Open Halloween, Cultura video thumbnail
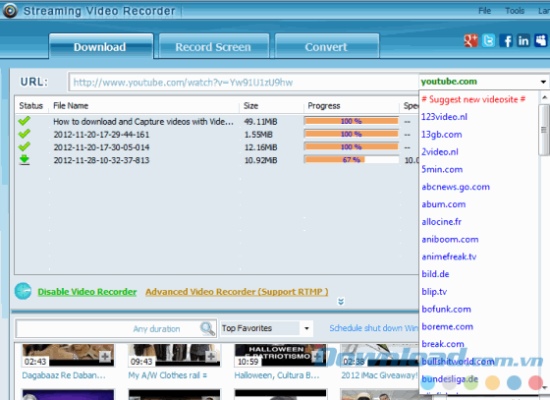Image resolution: width=550 pixels, height=400 pixels. click(x=280, y=355)
